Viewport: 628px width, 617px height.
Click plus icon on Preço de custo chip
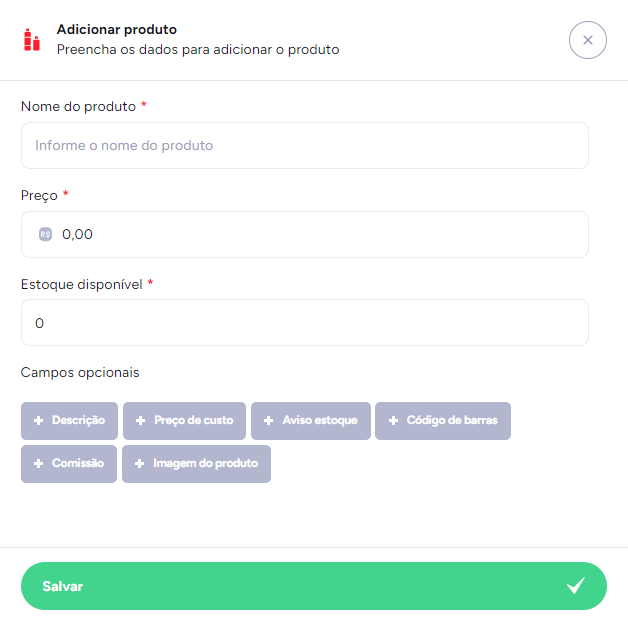(141, 421)
